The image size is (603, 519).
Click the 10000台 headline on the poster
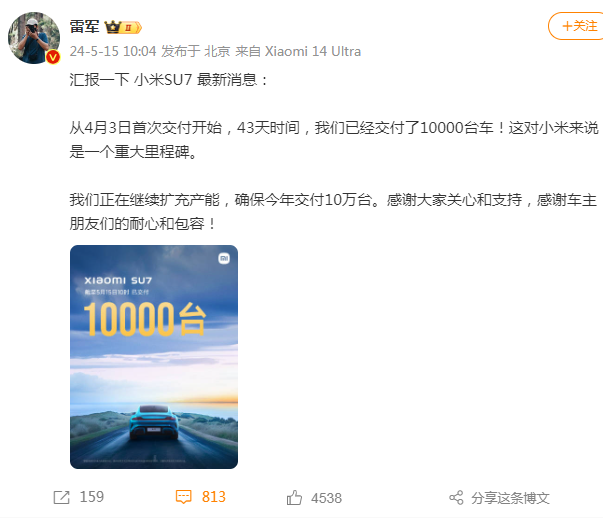coord(145,319)
